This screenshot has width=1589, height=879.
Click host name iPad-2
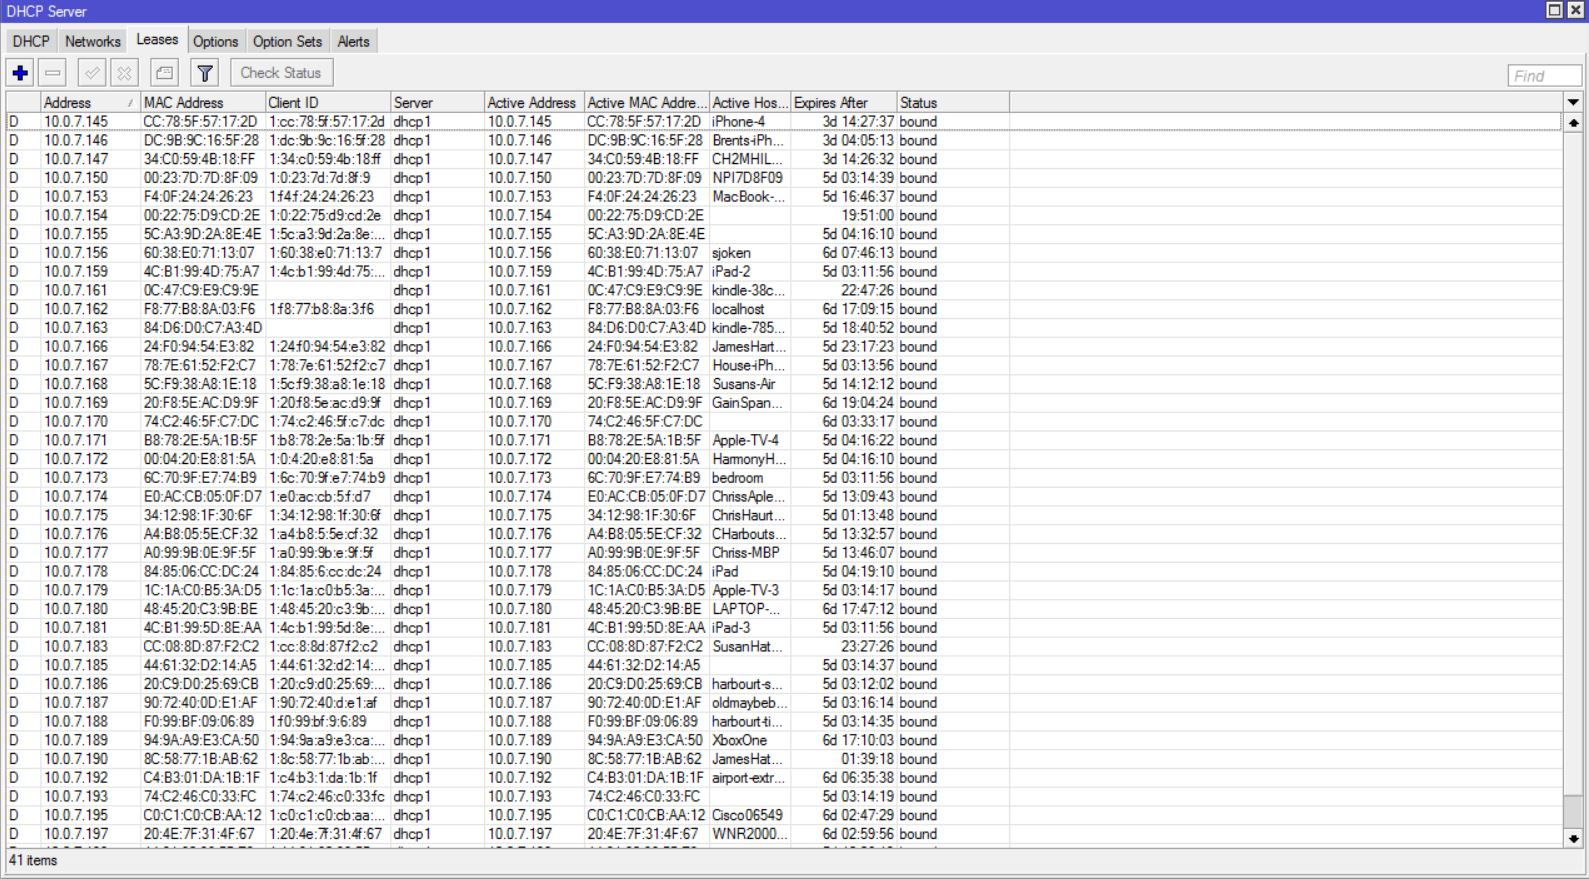731,272
